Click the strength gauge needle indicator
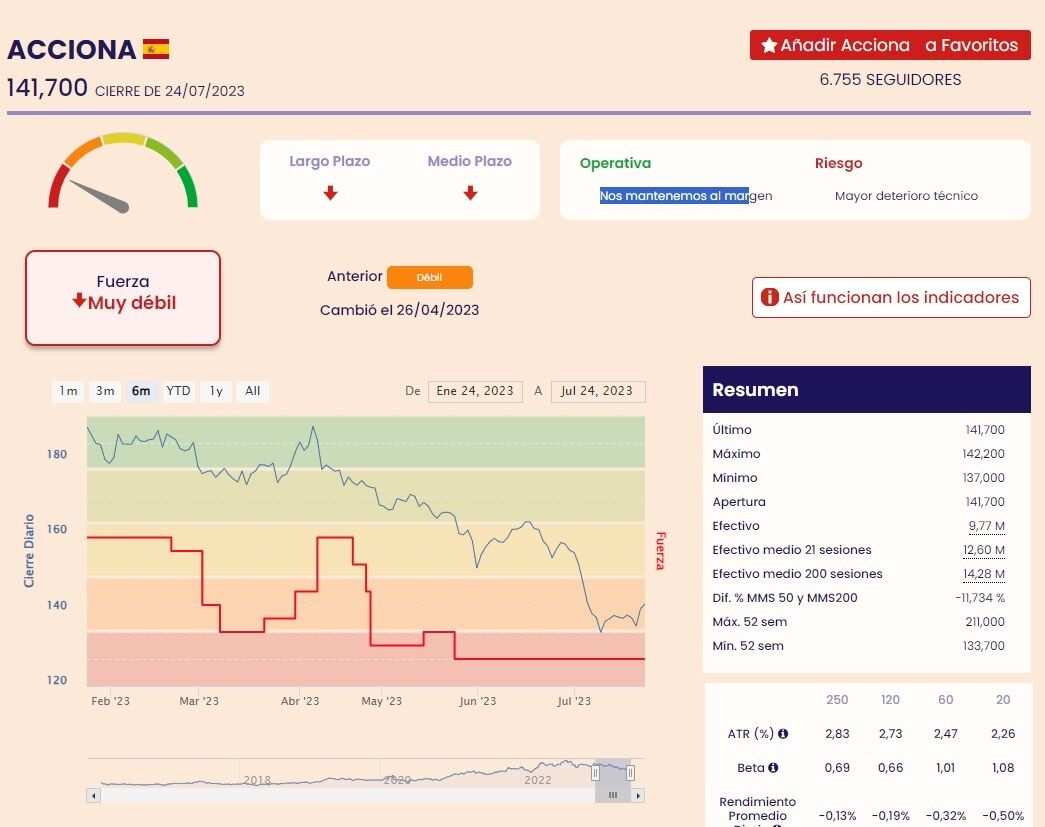 99,197
